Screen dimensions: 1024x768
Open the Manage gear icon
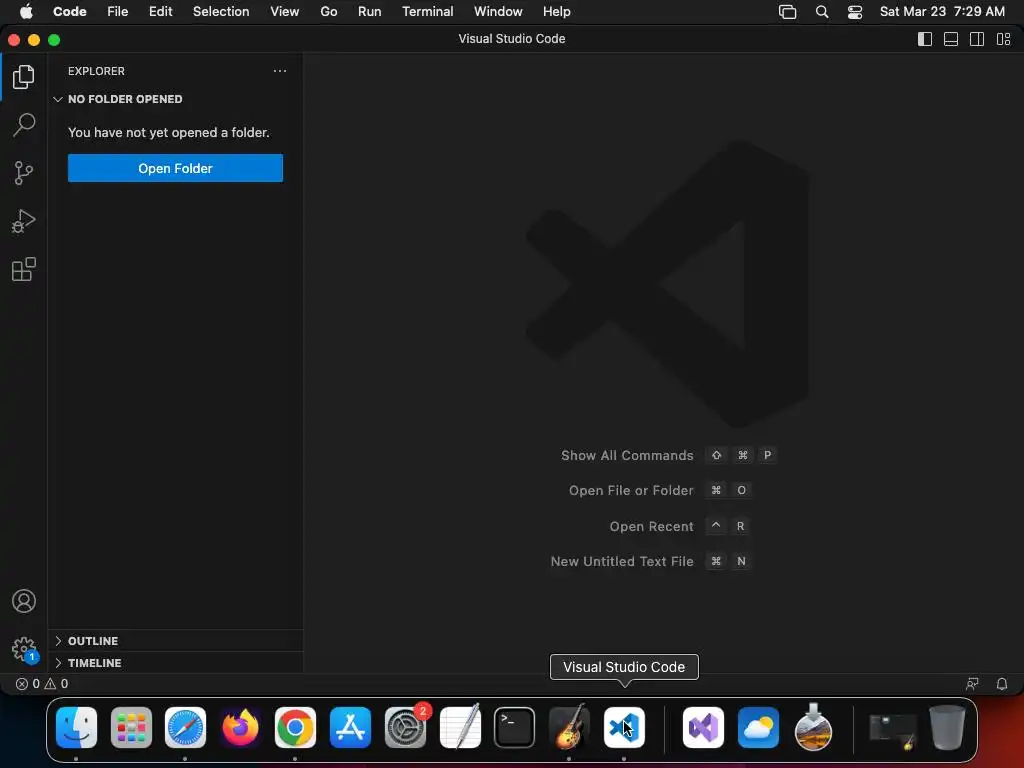(x=24, y=649)
